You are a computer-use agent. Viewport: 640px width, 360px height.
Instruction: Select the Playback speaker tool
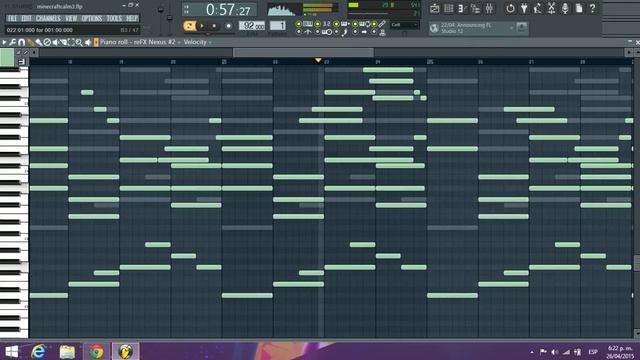click(x=87, y=42)
